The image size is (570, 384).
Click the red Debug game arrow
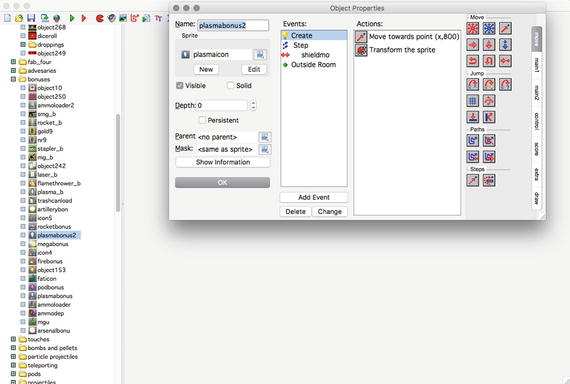click(x=84, y=18)
